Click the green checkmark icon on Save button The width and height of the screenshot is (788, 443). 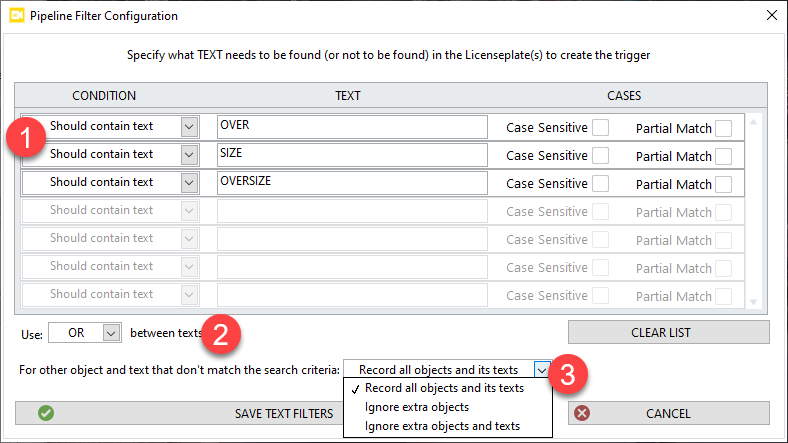tap(46, 413)
